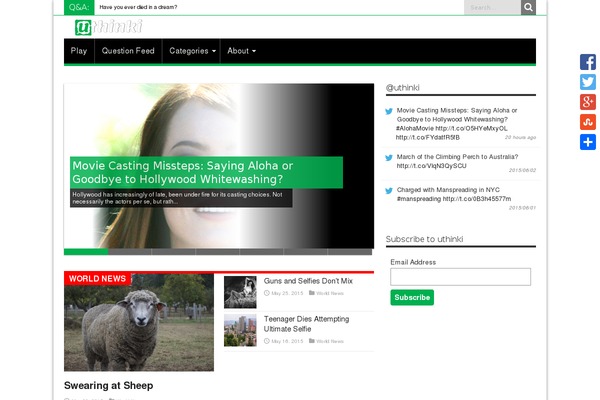This screenshot has width=600, height=400.
Task: Open the sheep article image
Action: point(139,322)
